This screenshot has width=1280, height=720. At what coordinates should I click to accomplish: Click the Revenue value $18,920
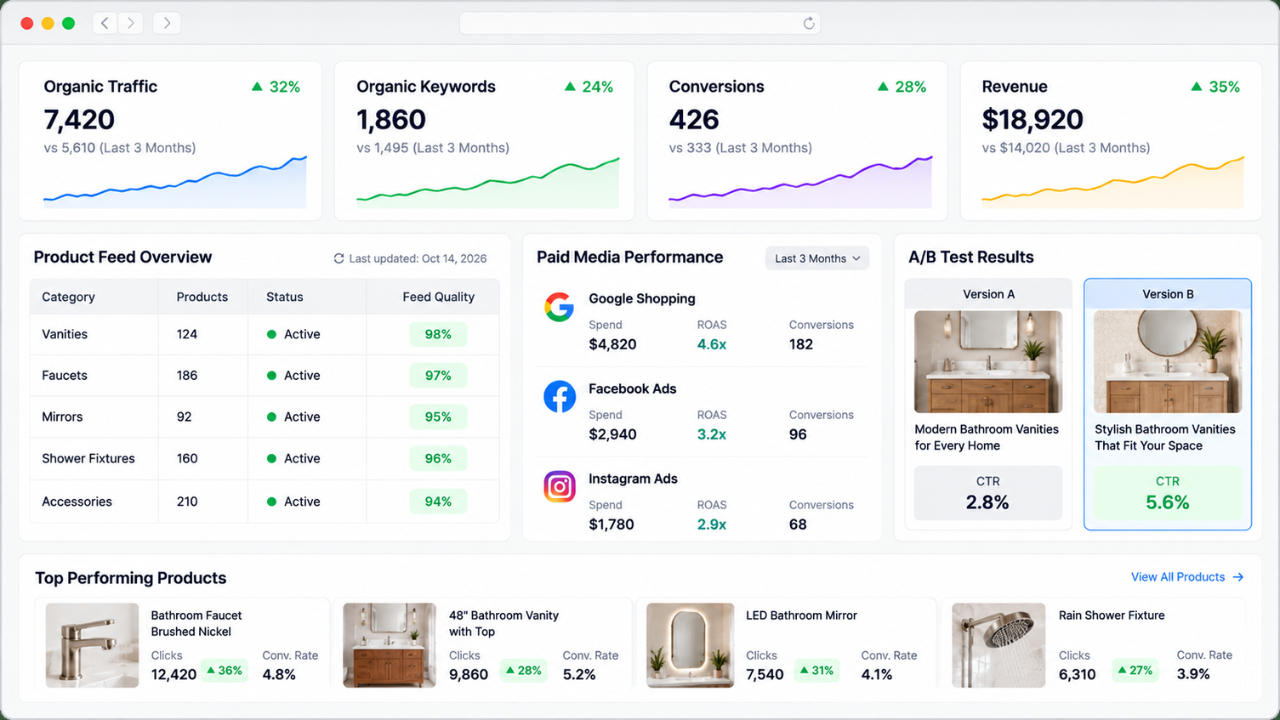(1033, 120)
